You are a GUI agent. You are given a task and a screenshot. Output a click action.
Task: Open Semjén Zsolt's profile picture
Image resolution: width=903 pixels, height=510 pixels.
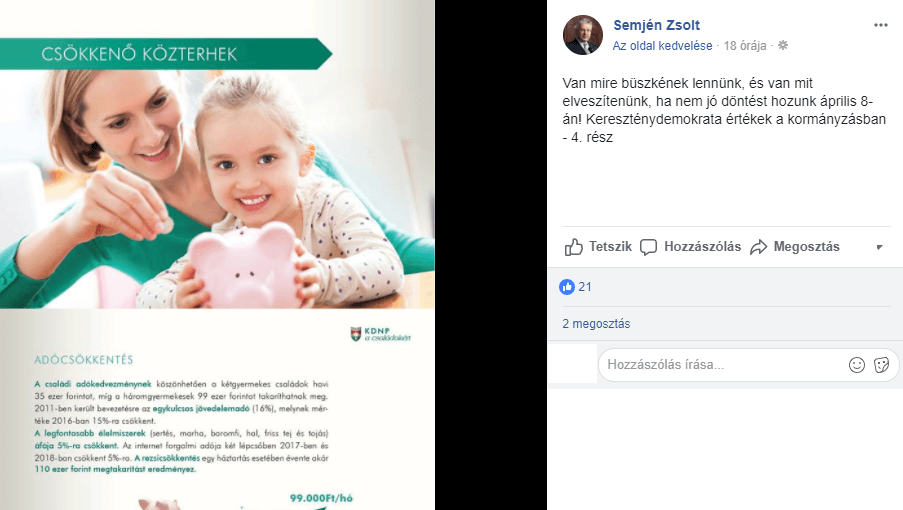pyautogui.click(x=583, y=35)
